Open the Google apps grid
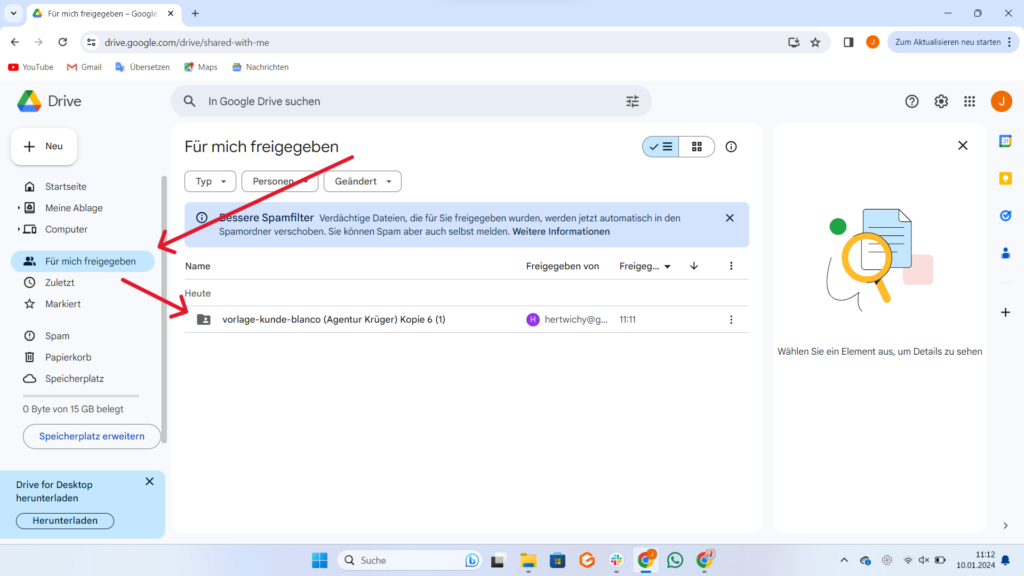 [969, 101]
